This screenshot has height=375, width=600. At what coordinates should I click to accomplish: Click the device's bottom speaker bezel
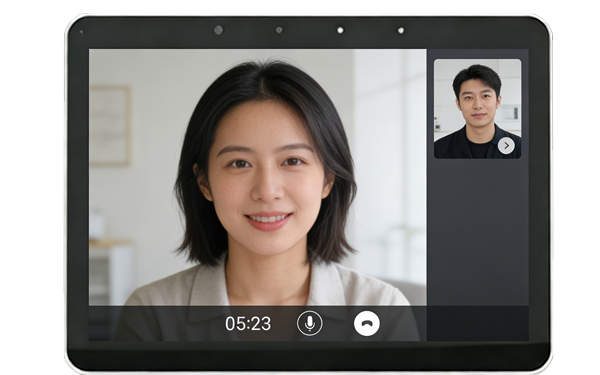click(x=308, y=358)
